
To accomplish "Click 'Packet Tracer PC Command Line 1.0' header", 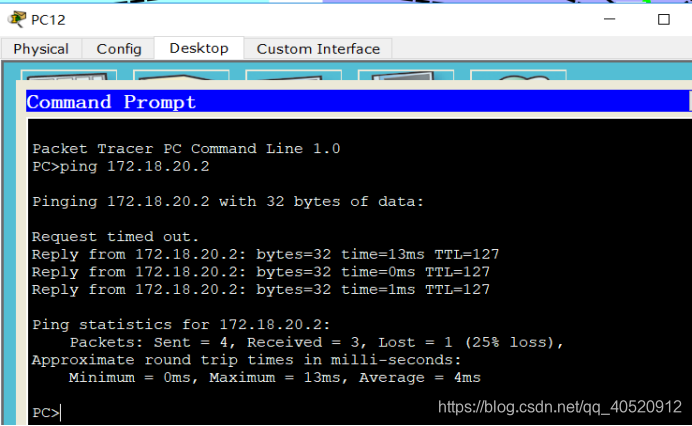I will tap(186, 149).
